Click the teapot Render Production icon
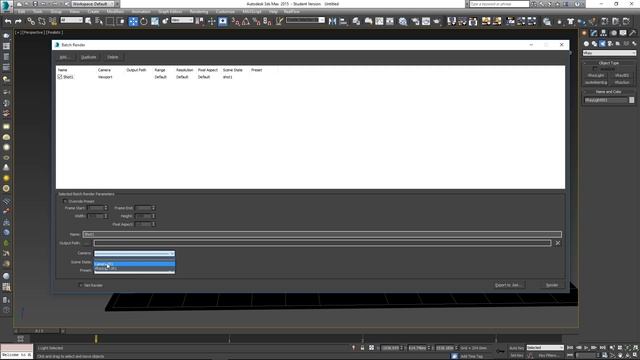 (x=437, y=21)
